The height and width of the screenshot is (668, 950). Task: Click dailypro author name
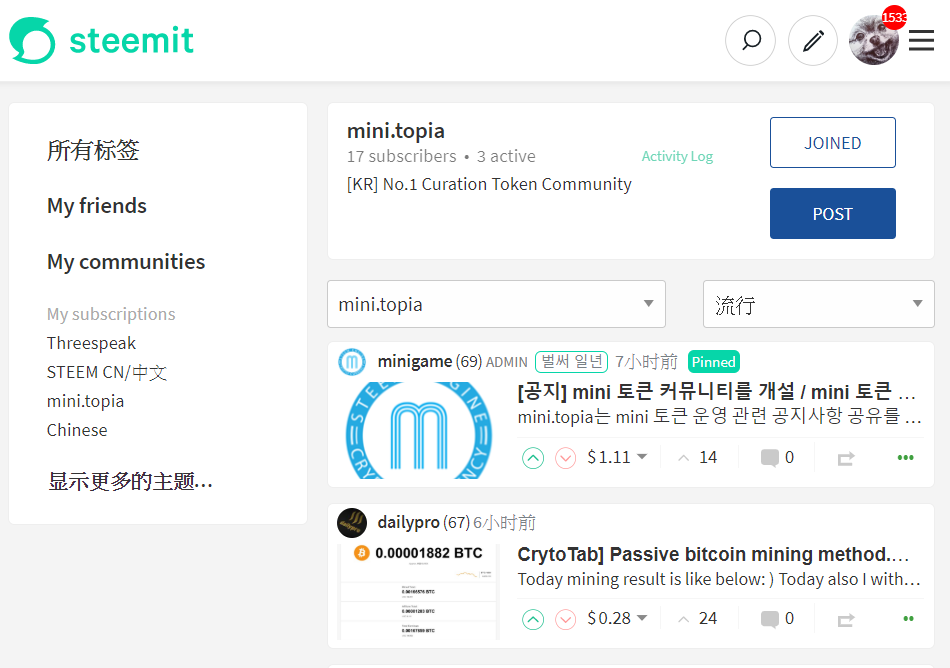pos(408,522)
